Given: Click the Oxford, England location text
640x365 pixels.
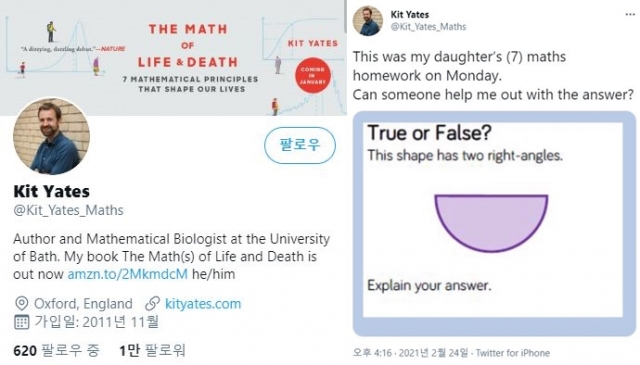Looking at the screenshot, I should [83, 304].
